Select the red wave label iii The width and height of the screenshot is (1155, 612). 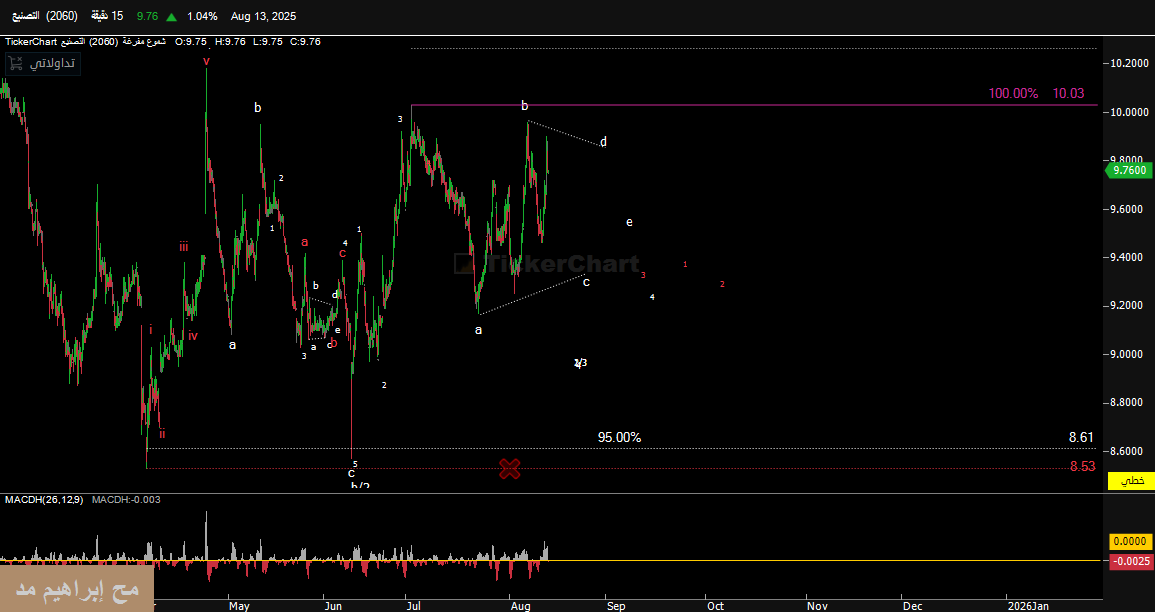pyautogui.click(x=183, y=247)
